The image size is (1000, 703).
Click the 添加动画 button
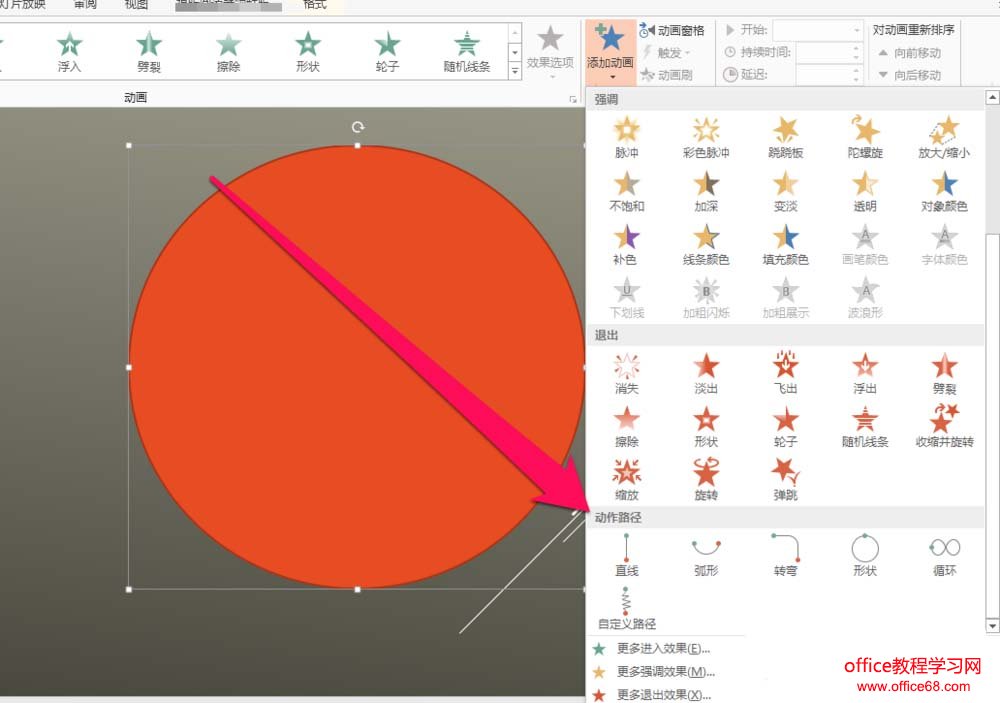[610, 52]
